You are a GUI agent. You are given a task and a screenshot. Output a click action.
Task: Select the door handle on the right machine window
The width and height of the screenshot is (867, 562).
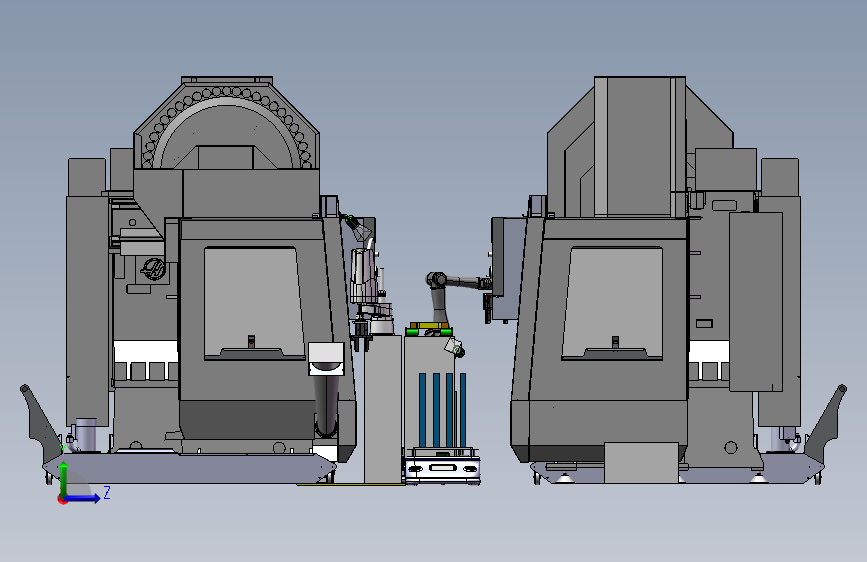tap(615, 342)
